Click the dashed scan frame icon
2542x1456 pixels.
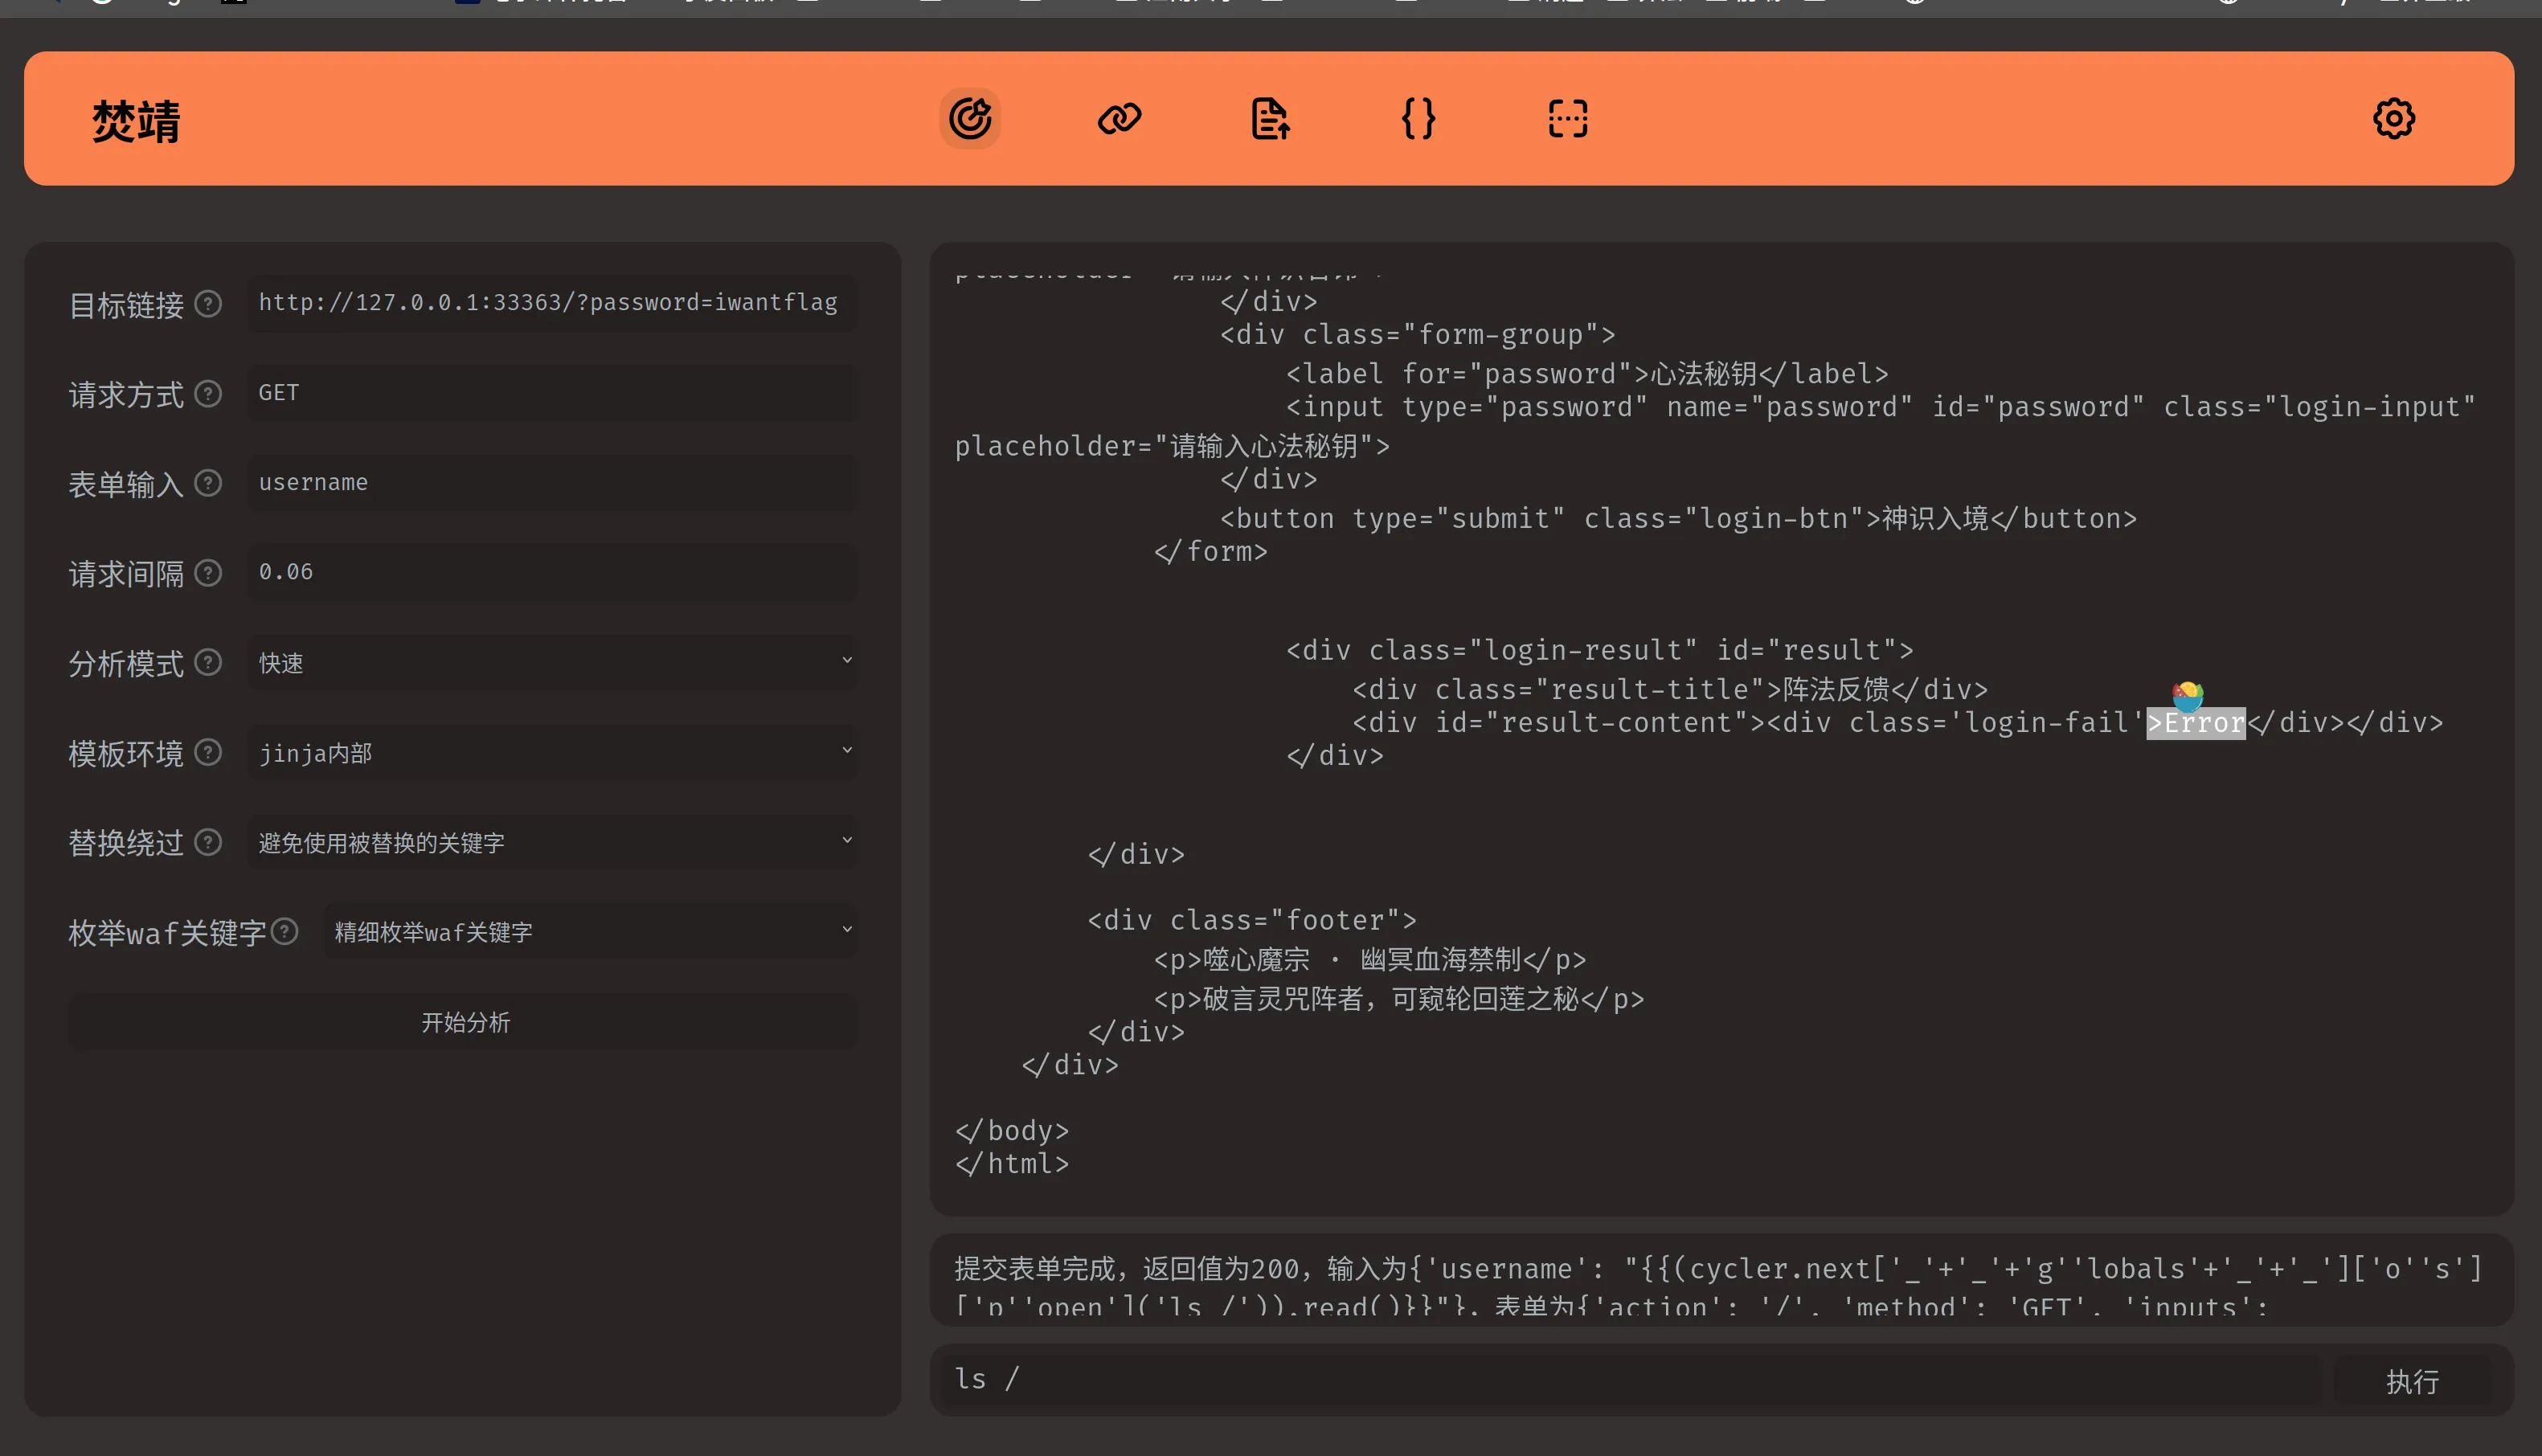tap(1567, 118)
